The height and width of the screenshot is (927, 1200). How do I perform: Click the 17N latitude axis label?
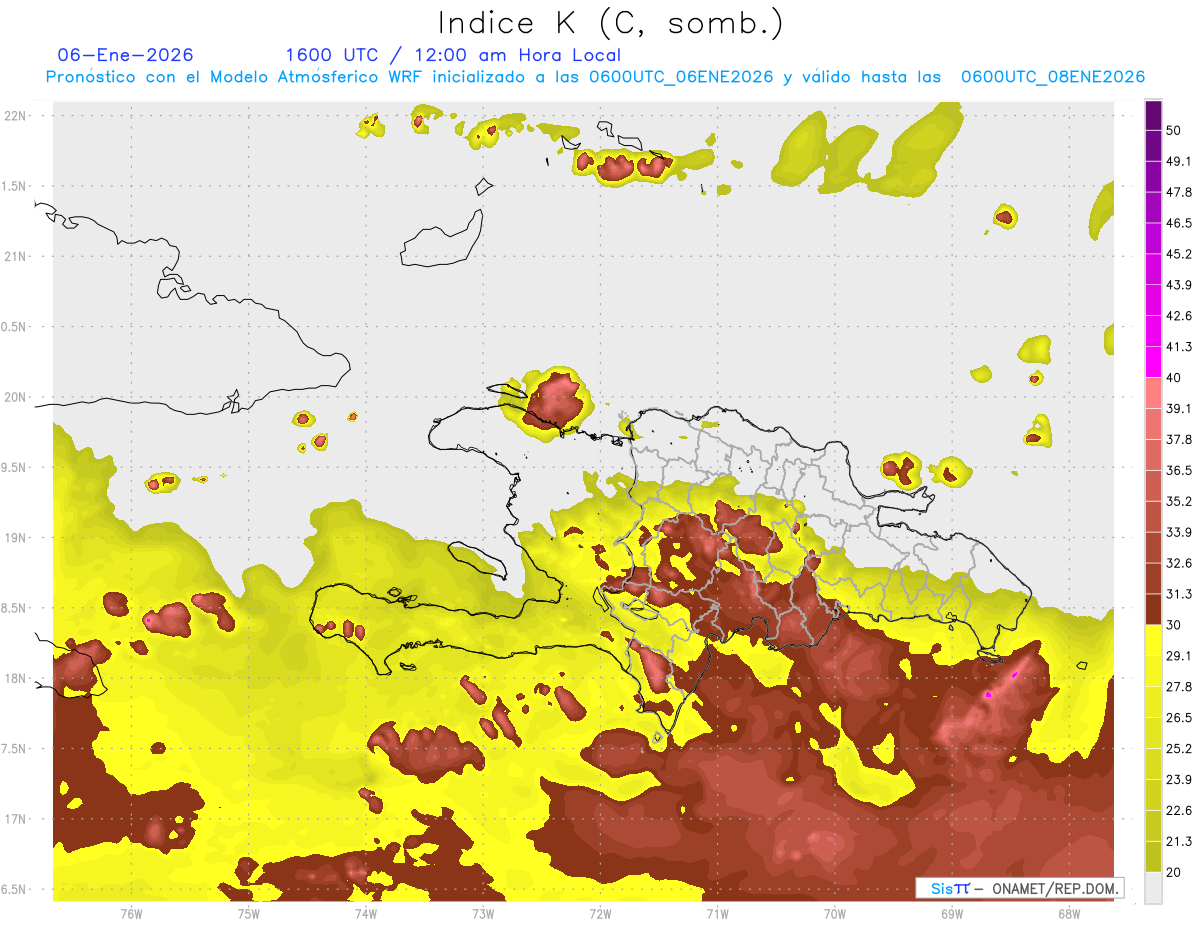click(x=17, y=819)
